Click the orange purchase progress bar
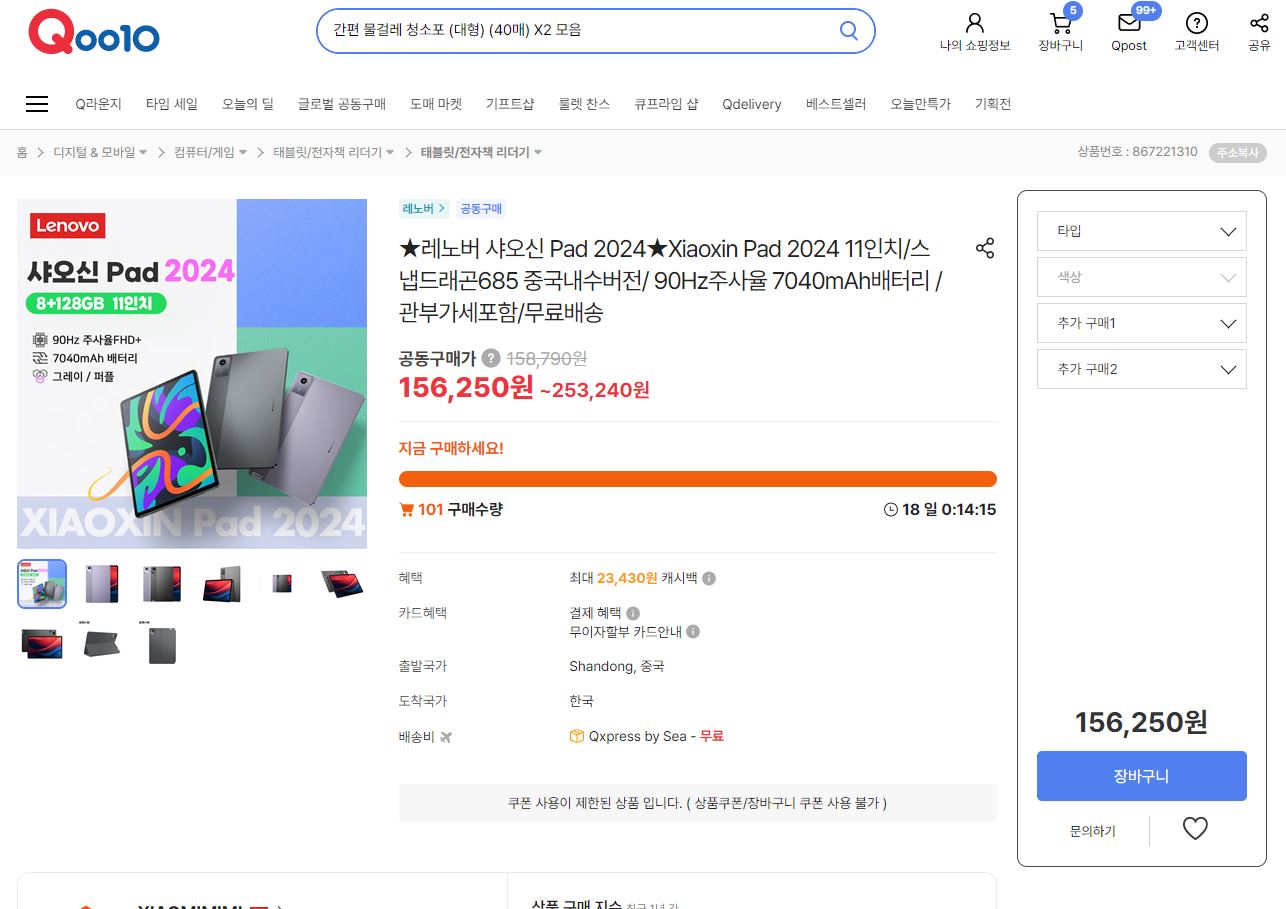 [698, 479]
